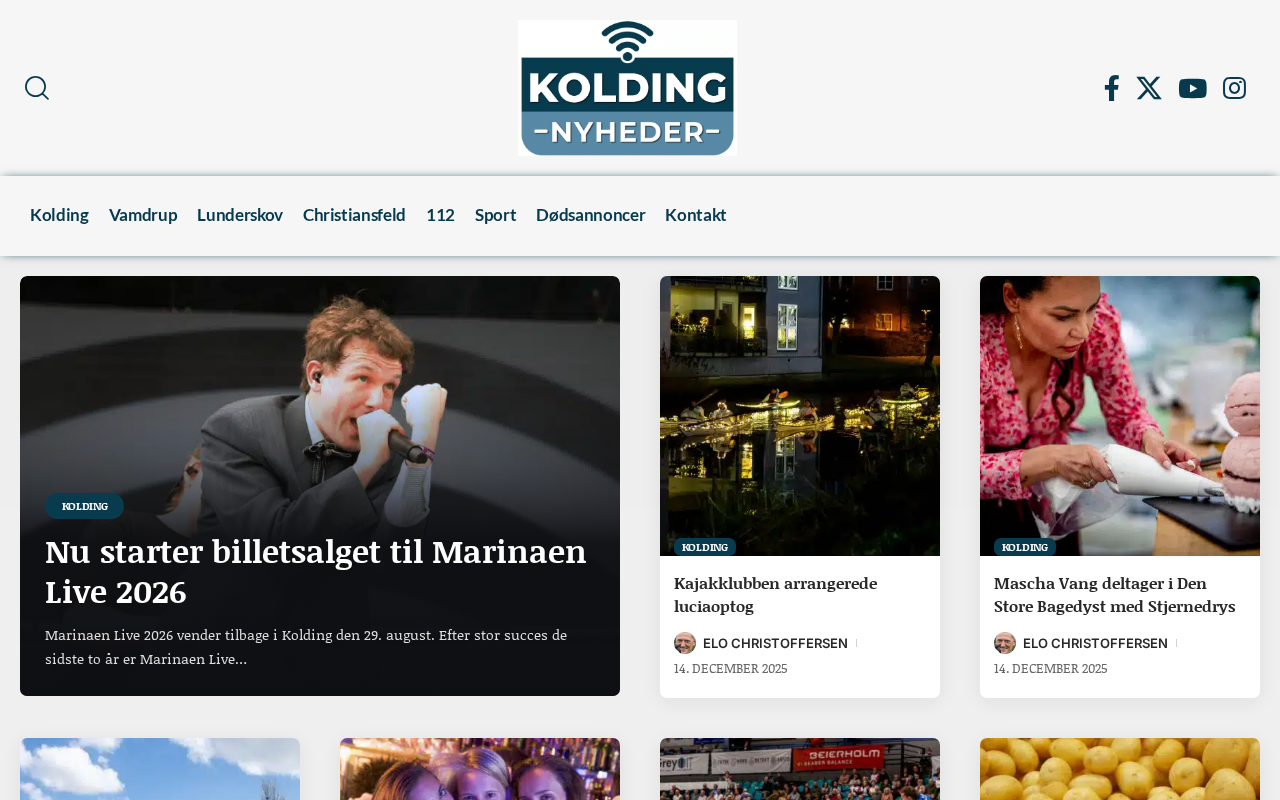Select Lunderskov in the navigation
Image resolution: width=1280 pixels, height=800 pixels.
coord(240,215)
